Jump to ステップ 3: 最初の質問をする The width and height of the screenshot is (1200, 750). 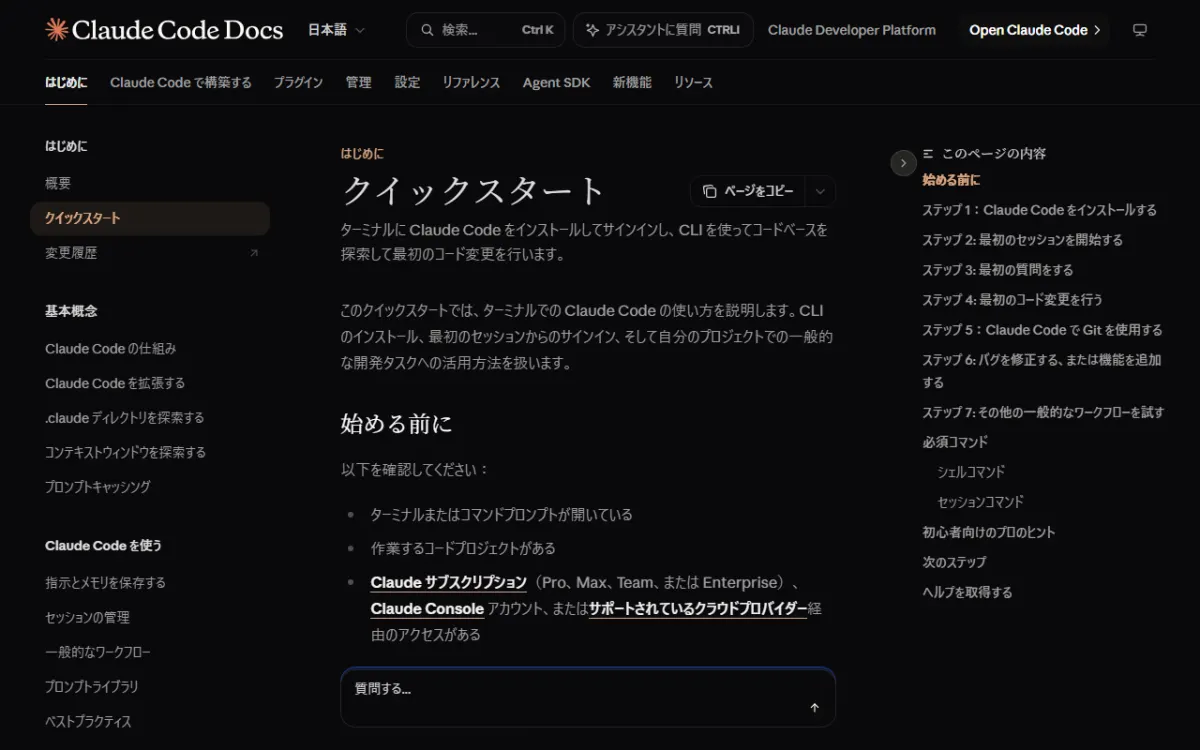[x=997, y=270]
